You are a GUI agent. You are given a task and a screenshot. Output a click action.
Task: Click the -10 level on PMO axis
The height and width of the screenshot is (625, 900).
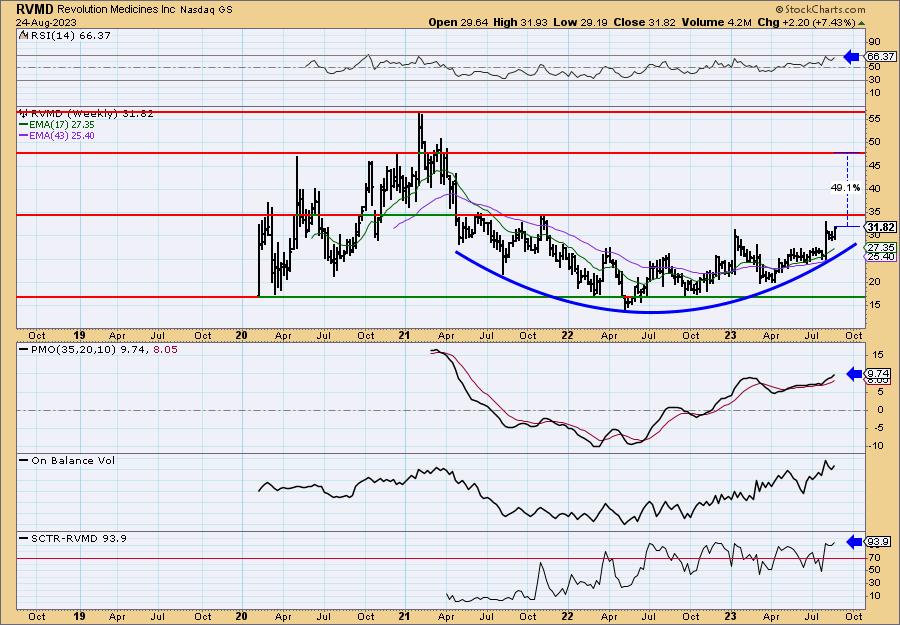point(875,445)
